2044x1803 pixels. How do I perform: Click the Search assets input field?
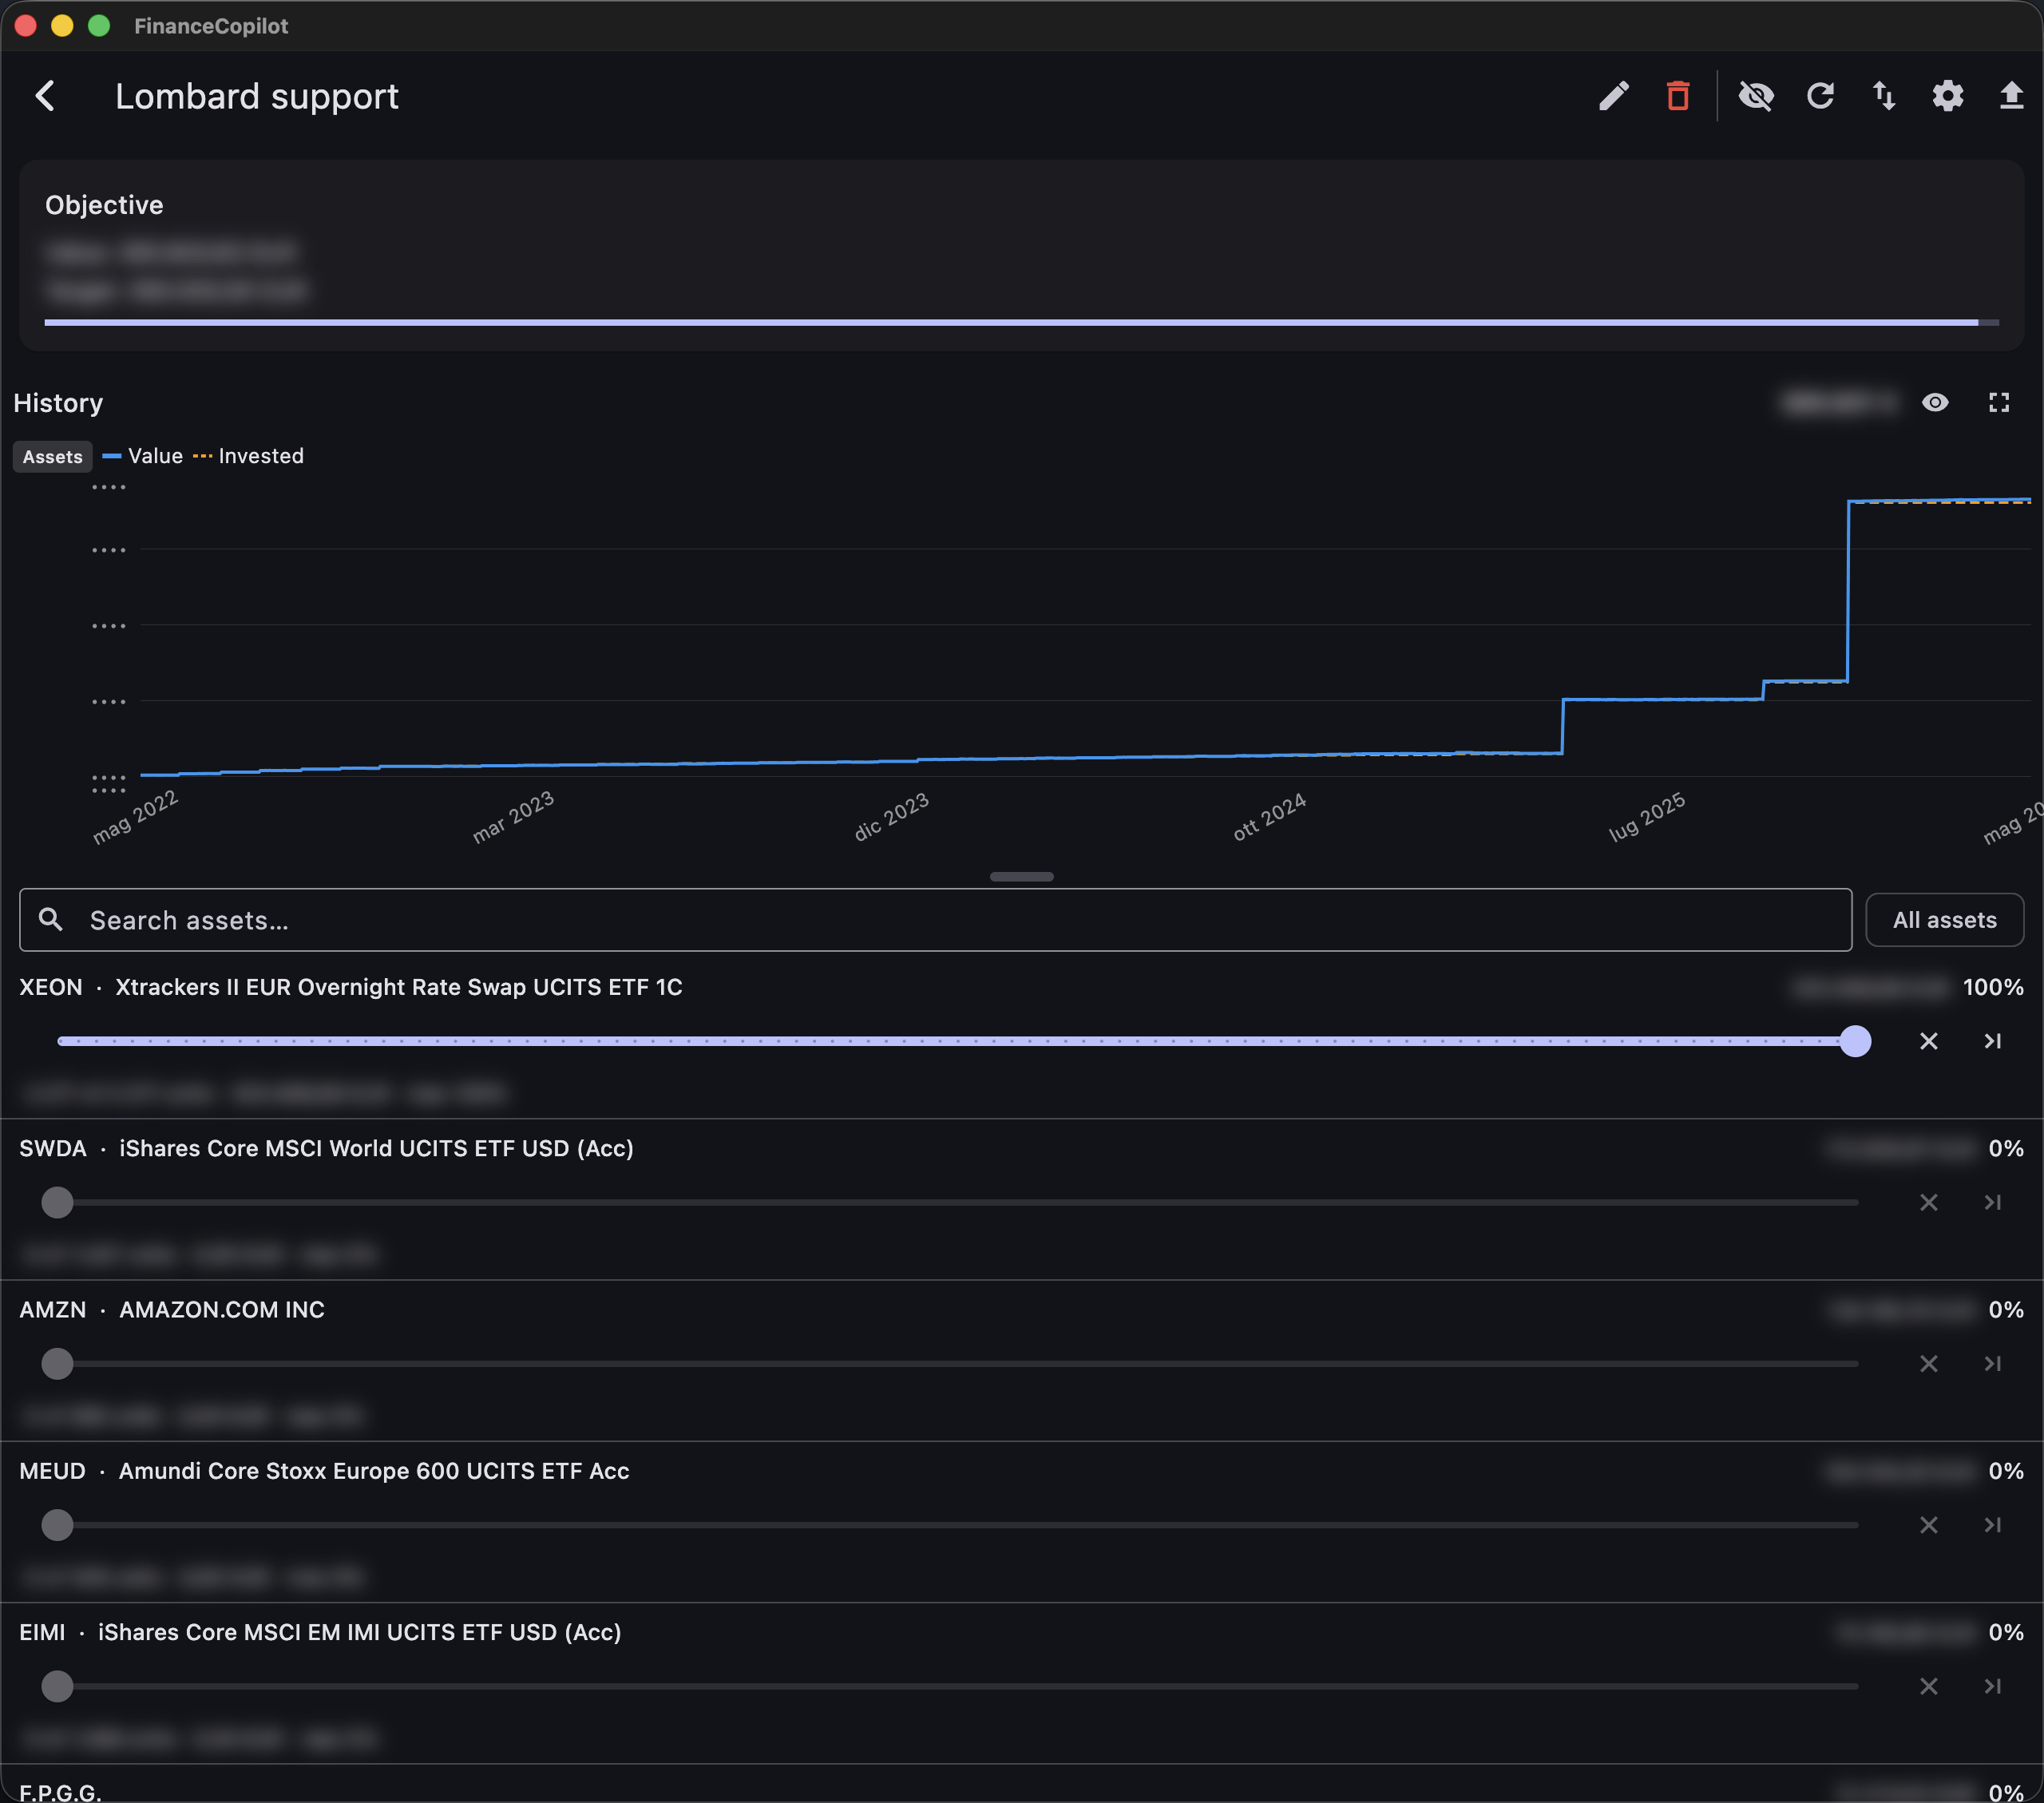point(935,920)
